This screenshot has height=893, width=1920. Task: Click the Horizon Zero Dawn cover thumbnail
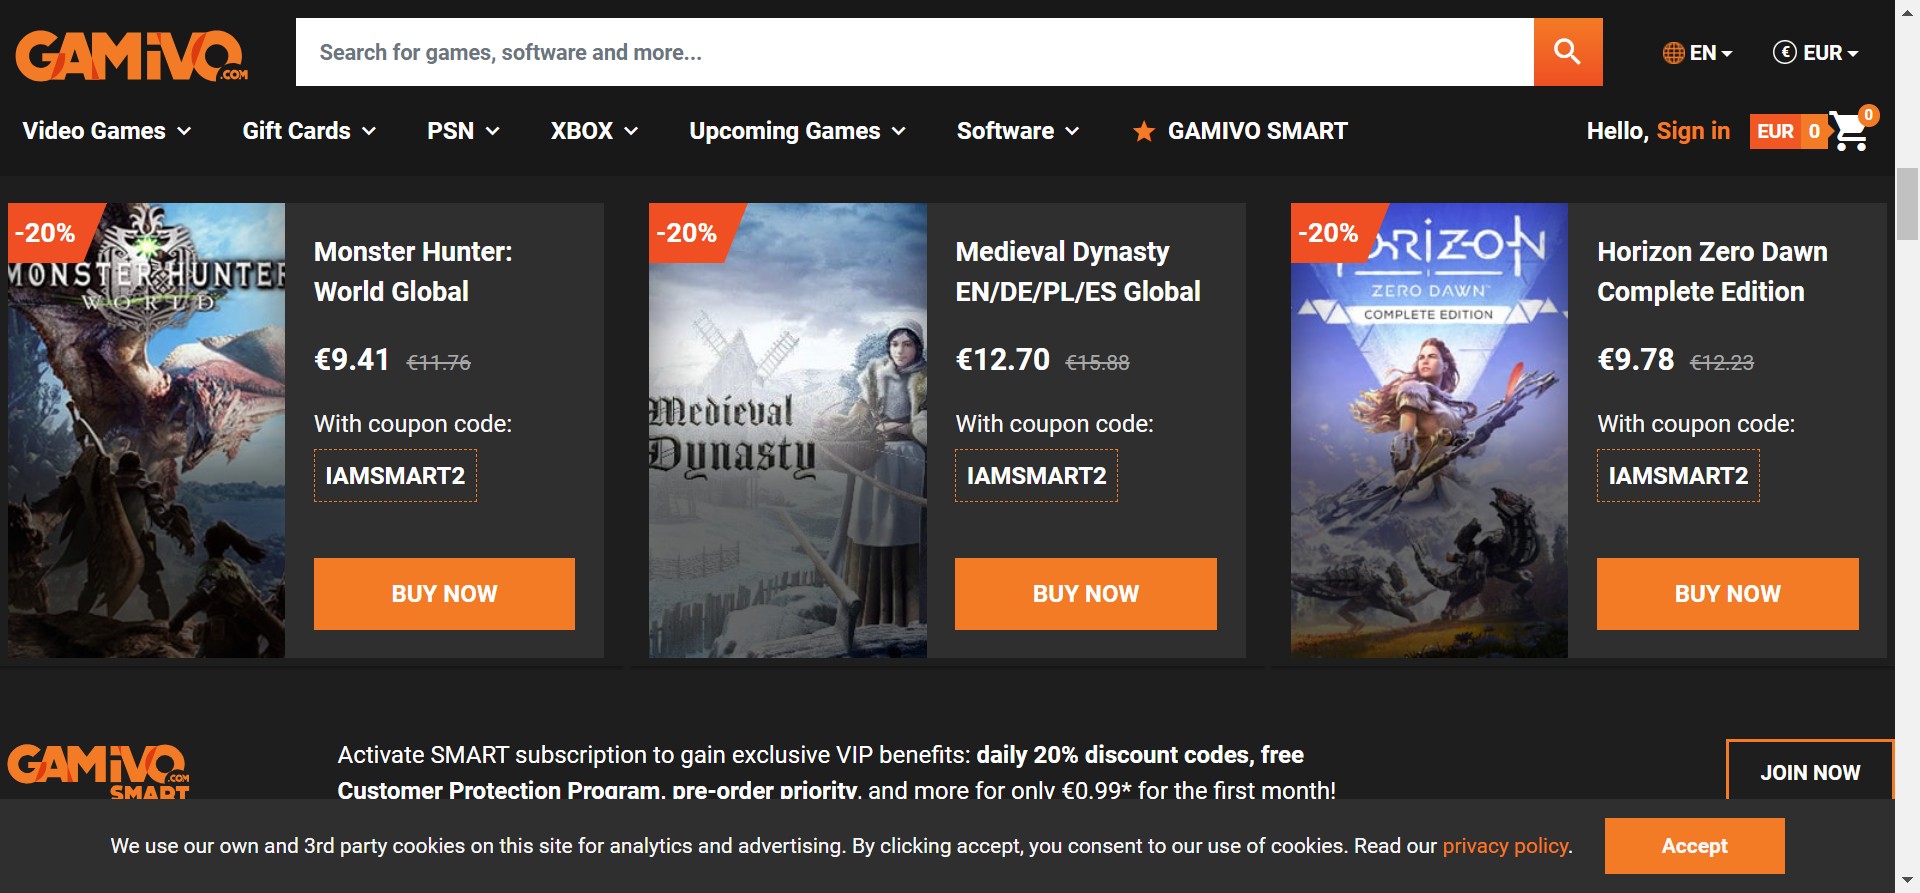click(1429, 430)
